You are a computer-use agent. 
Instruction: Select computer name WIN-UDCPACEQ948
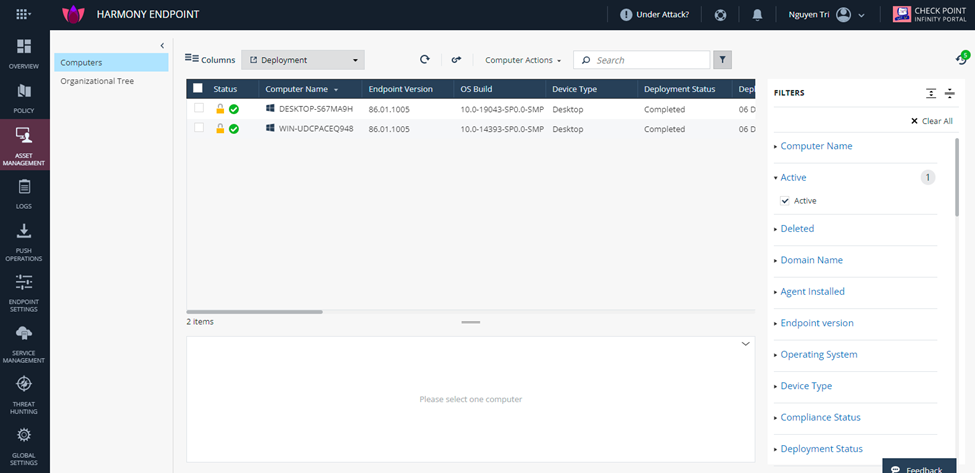(x=317, y=129)
